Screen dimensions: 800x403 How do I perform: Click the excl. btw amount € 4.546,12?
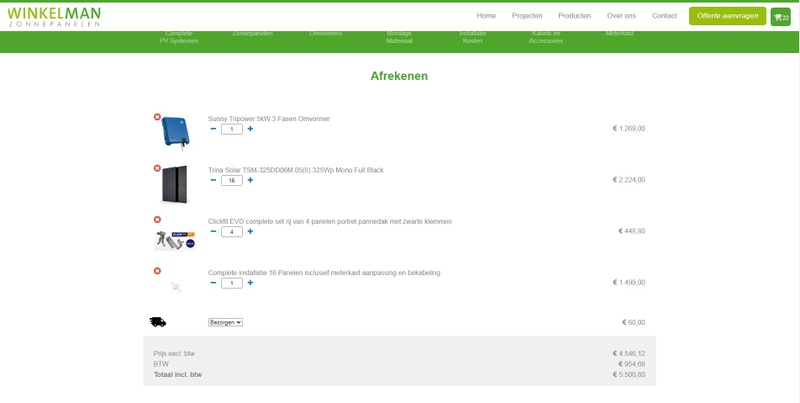click(629, 354)
